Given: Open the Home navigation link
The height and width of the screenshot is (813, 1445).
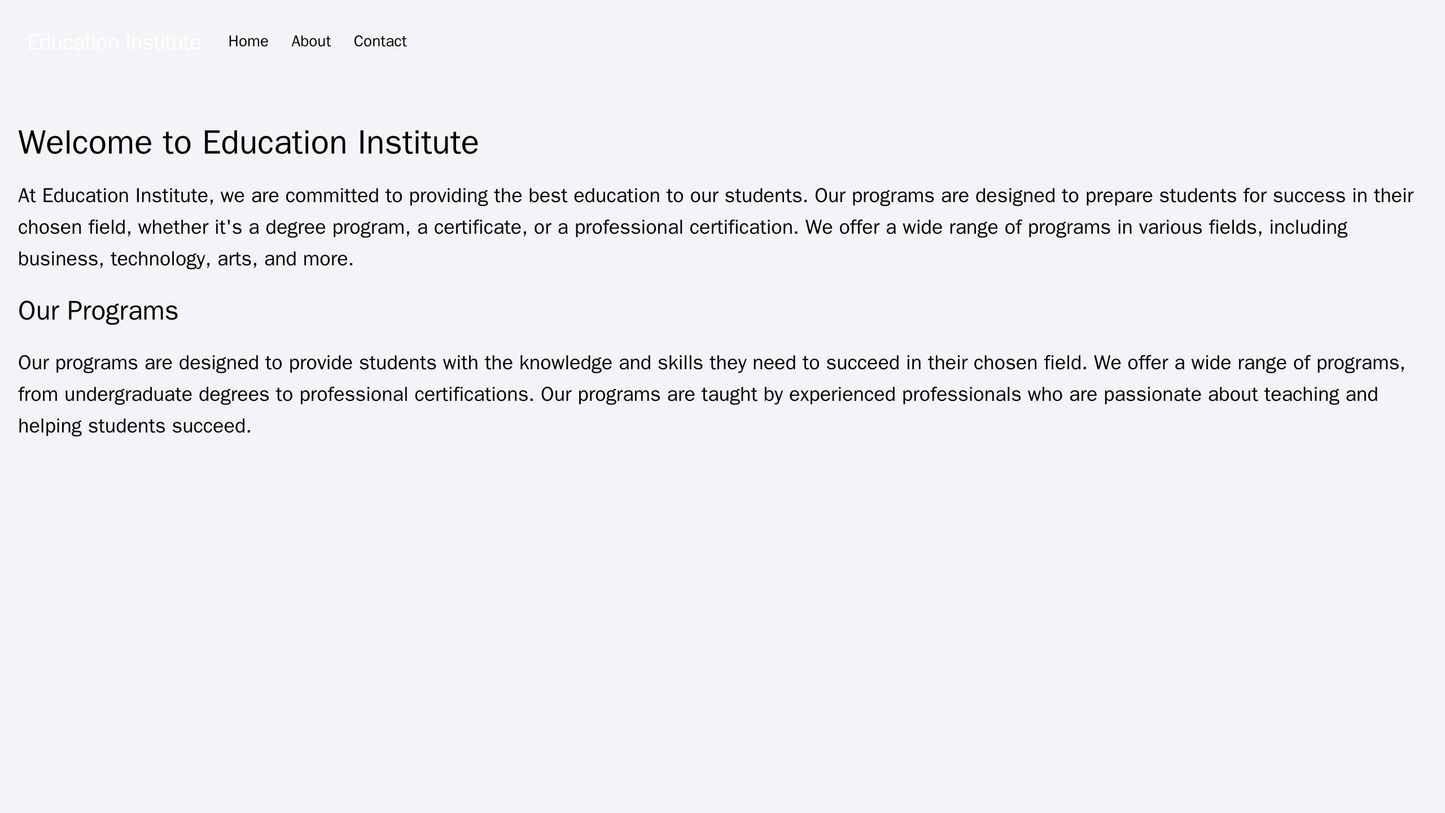Looking at the screenshot, I should point(248,41).
